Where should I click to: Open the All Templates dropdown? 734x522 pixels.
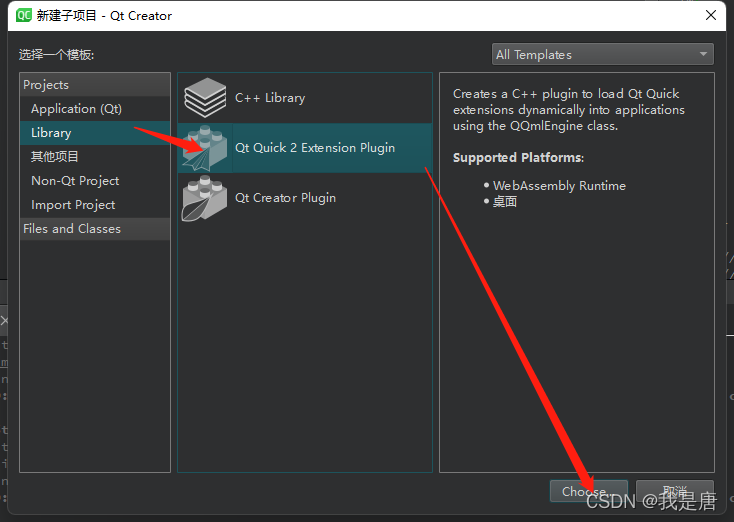click(x=602, y=54)
